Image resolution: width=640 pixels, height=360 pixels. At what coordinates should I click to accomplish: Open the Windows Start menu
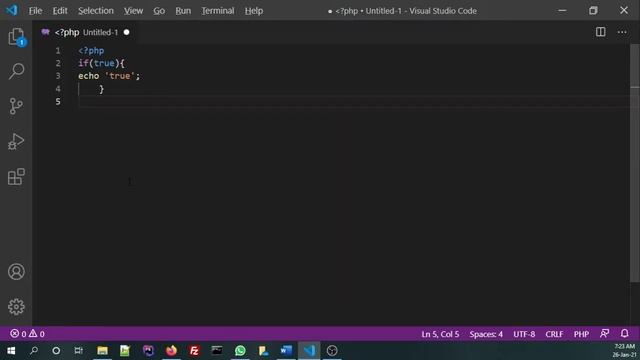click(11, 351)
